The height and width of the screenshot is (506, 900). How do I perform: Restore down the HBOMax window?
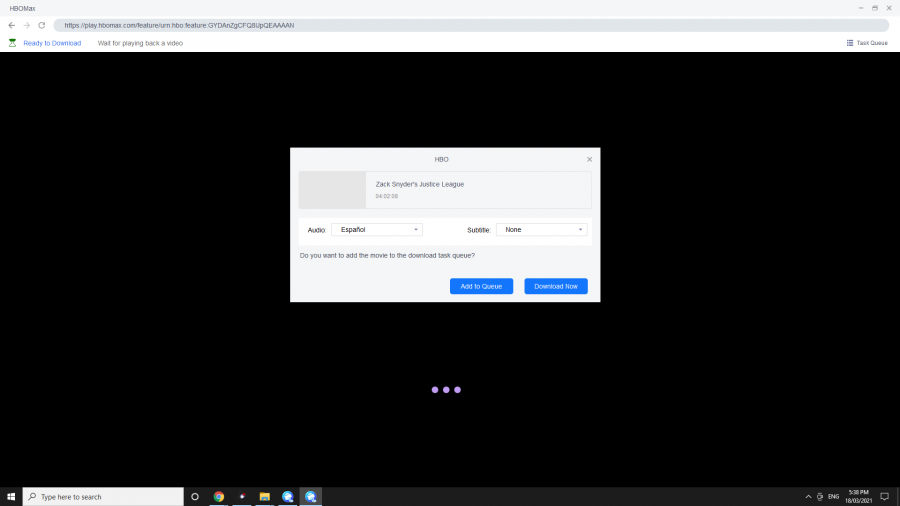click(875, 8)
